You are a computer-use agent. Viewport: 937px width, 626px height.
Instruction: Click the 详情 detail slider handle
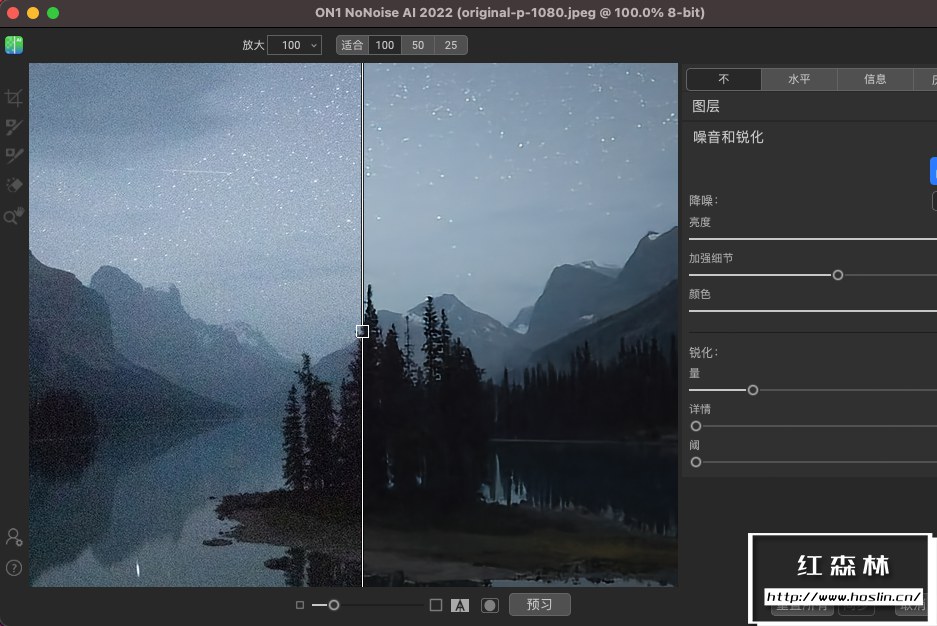tap(696, 426)
